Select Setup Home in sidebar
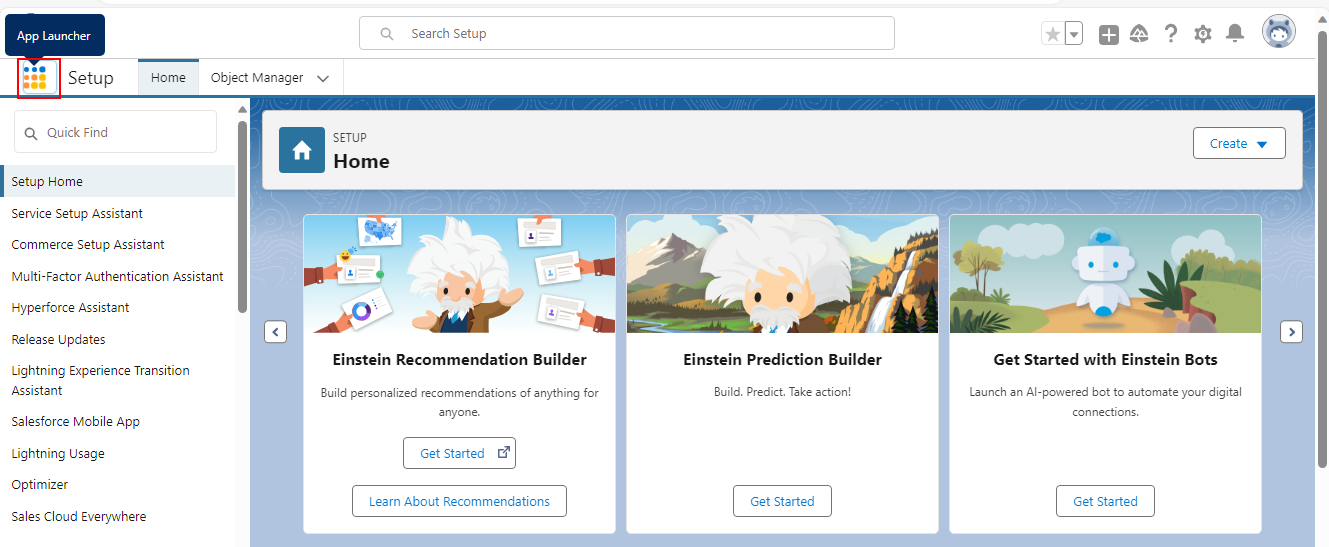 coord(118,182)
